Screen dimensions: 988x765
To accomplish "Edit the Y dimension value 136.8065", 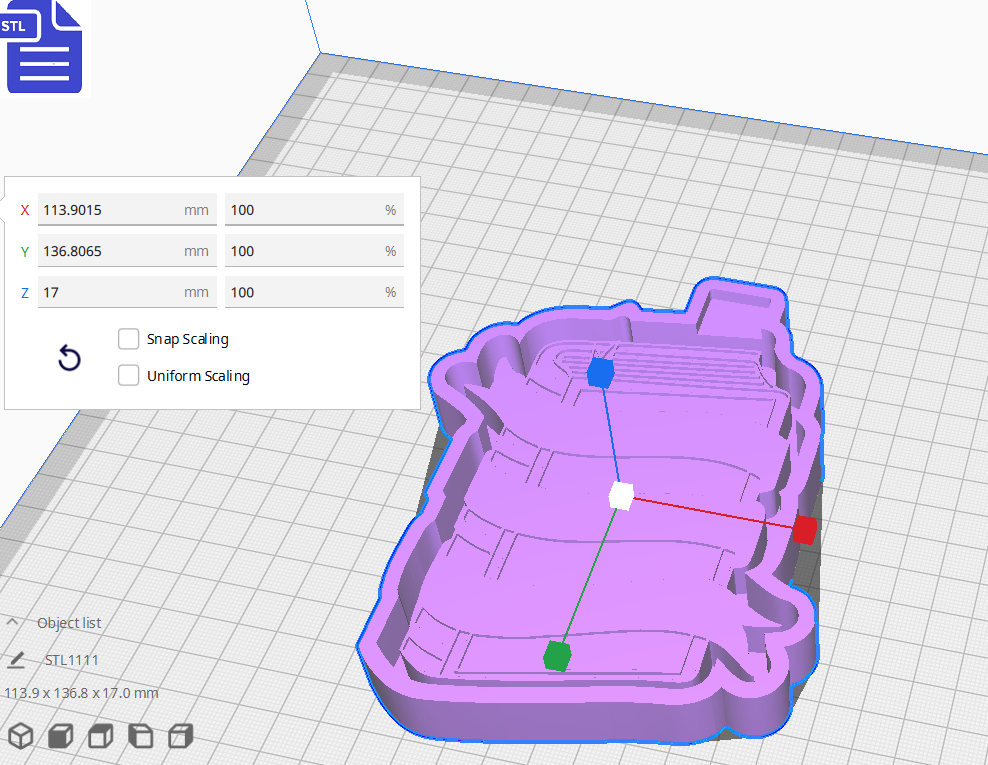I will (127, 250).
